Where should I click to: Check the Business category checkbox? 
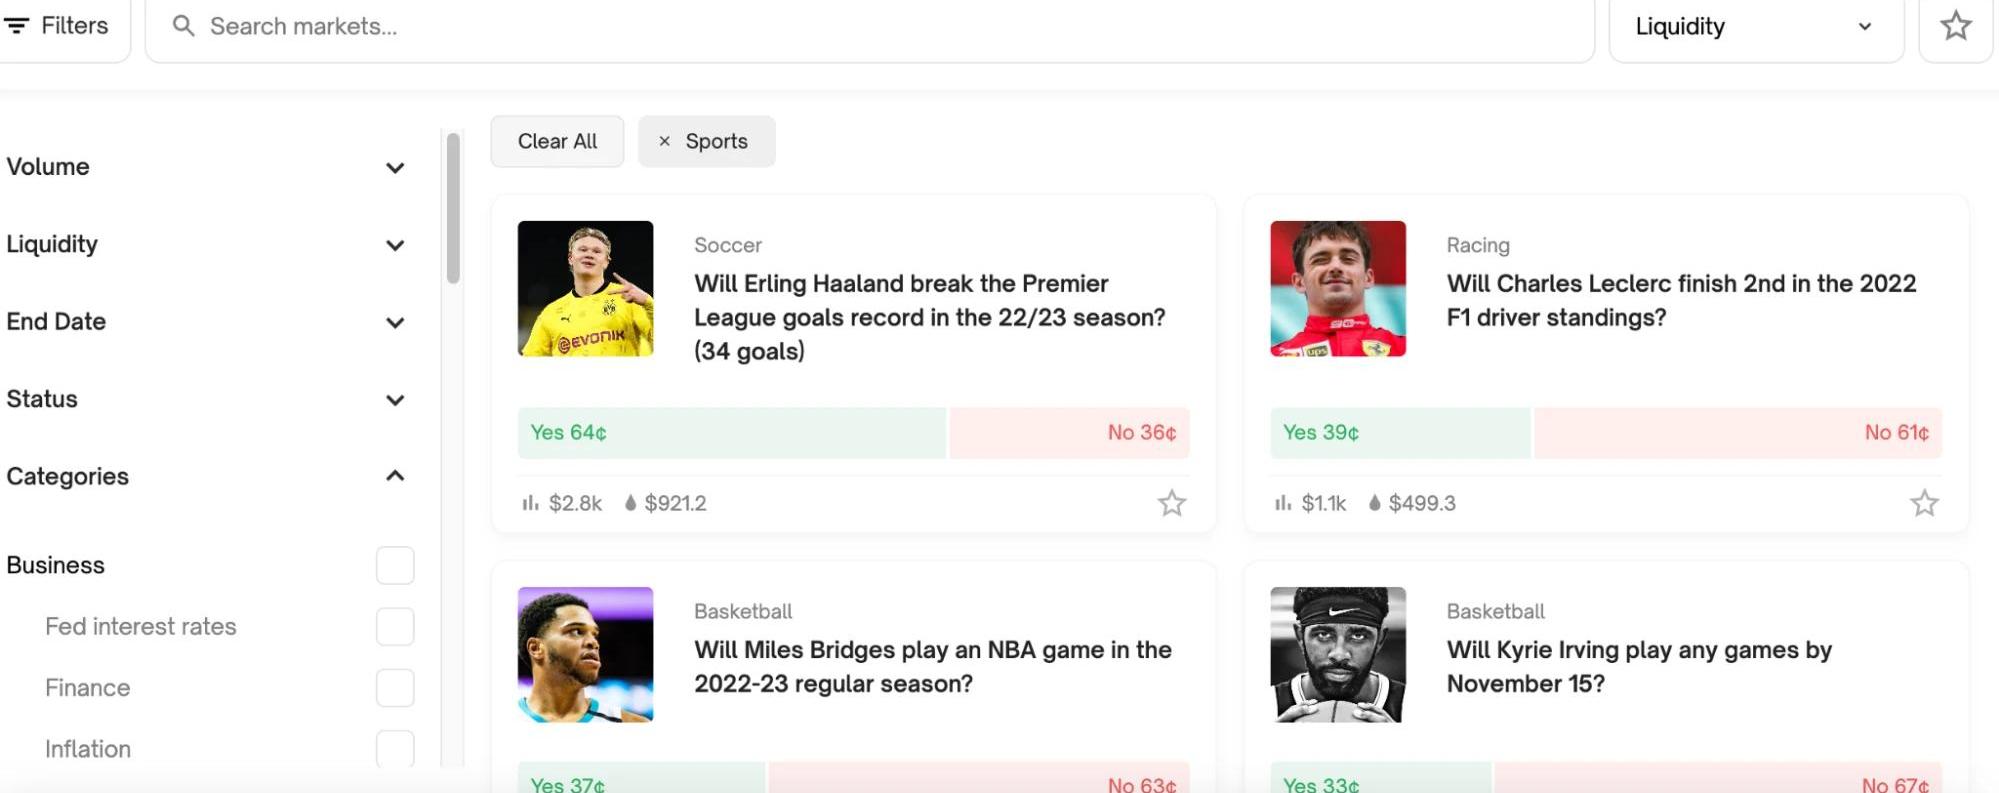[395, 565]
